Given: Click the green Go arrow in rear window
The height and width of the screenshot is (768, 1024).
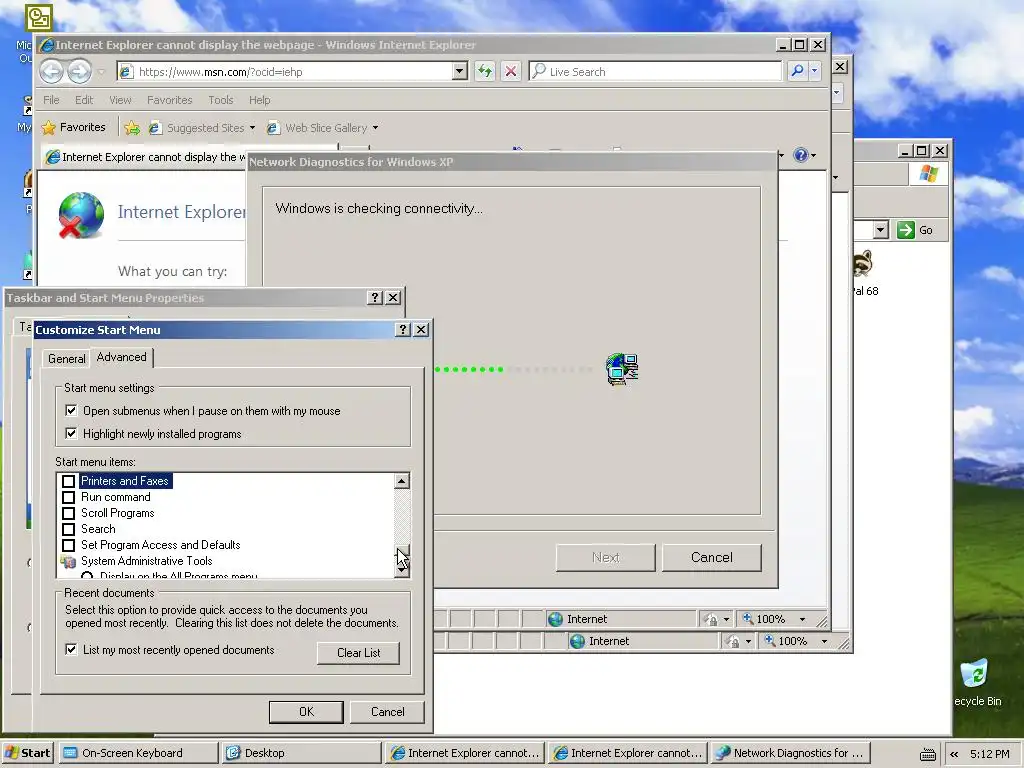Looking at the screenshot, I should [x=906, y=230].
